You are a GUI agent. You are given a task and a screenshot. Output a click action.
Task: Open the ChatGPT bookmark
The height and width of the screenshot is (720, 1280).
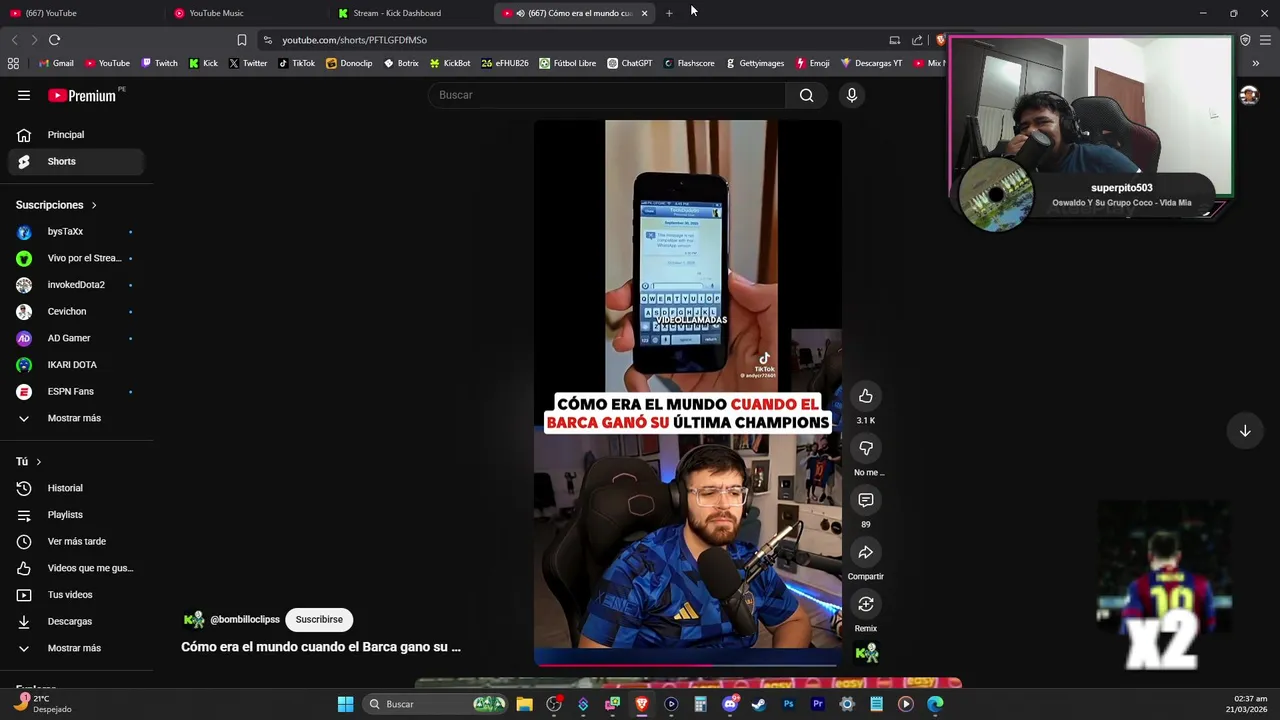[x=629, y=63]
